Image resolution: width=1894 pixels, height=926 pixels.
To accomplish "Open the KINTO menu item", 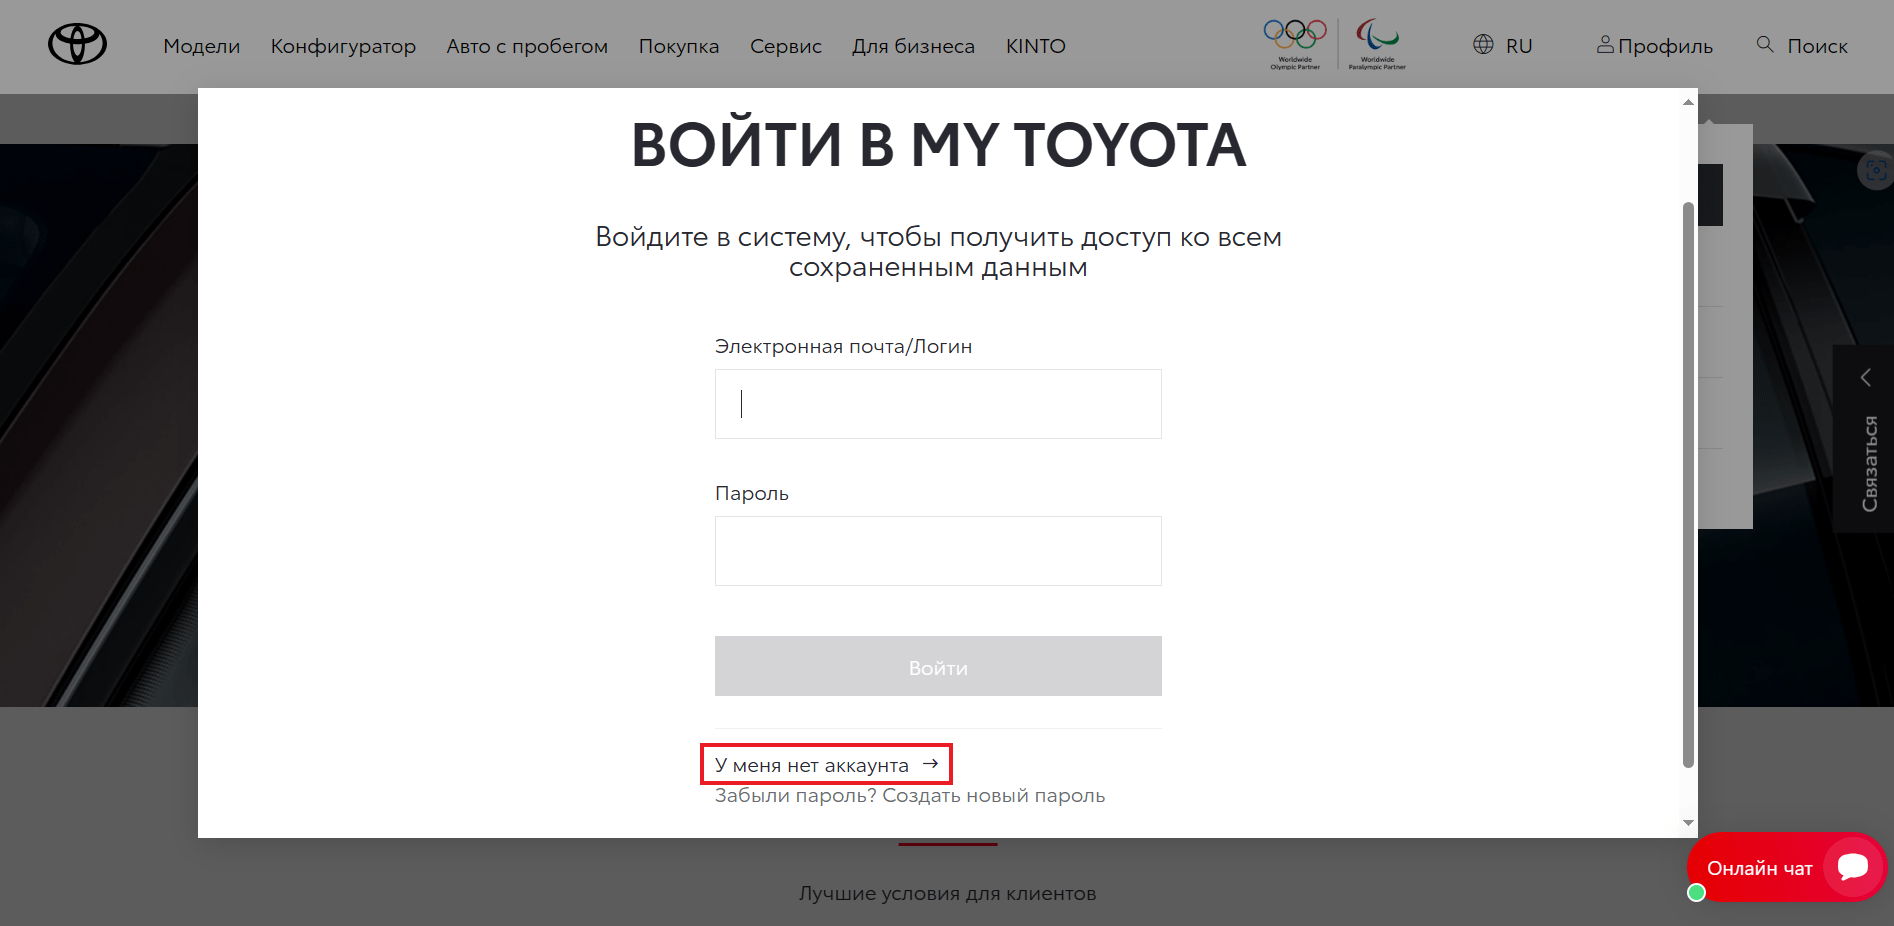I will [x=1036, y=46].
